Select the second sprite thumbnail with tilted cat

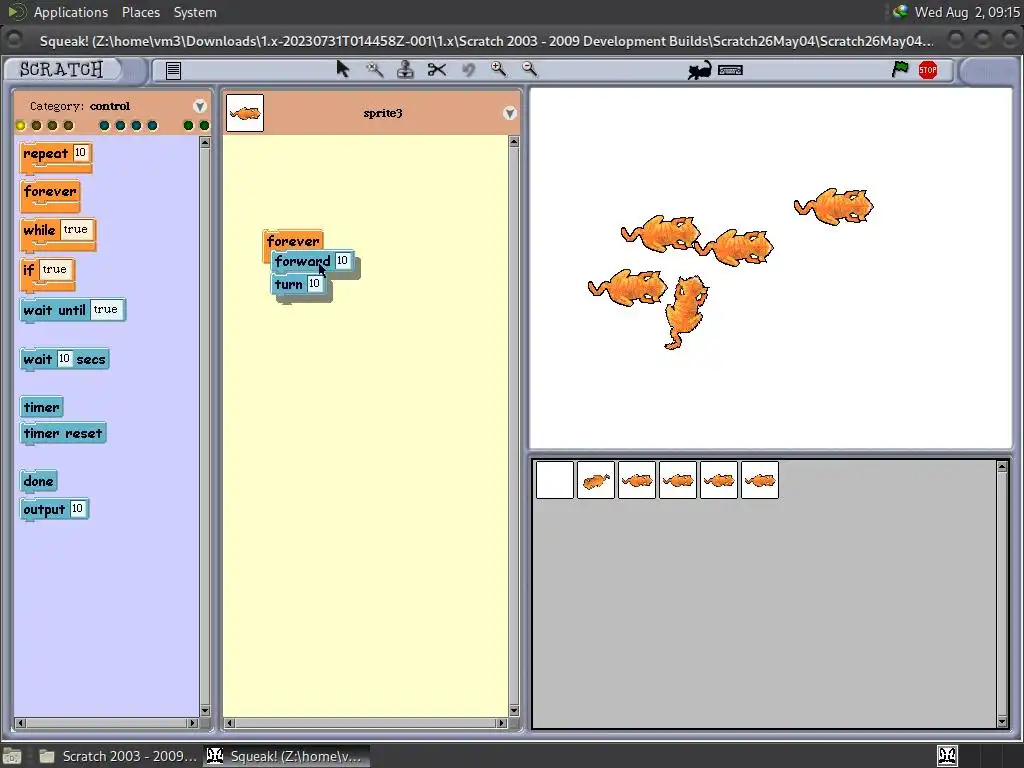tap(596, 480)
